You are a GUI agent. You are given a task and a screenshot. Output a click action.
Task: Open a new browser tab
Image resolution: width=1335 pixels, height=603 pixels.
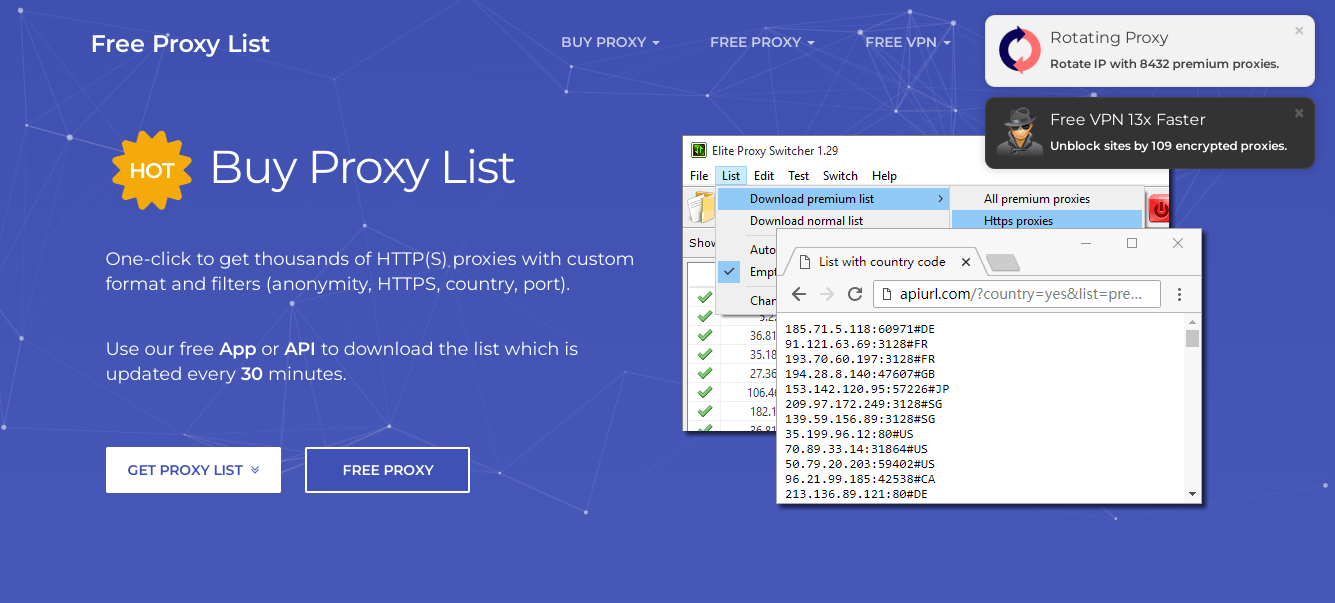[x=1002, y=263]
